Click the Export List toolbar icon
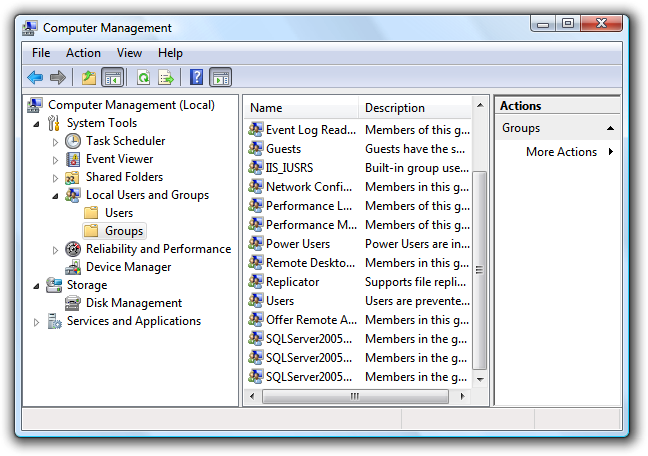Viewport: 648px width, 456px height. [x=166, y=77]
